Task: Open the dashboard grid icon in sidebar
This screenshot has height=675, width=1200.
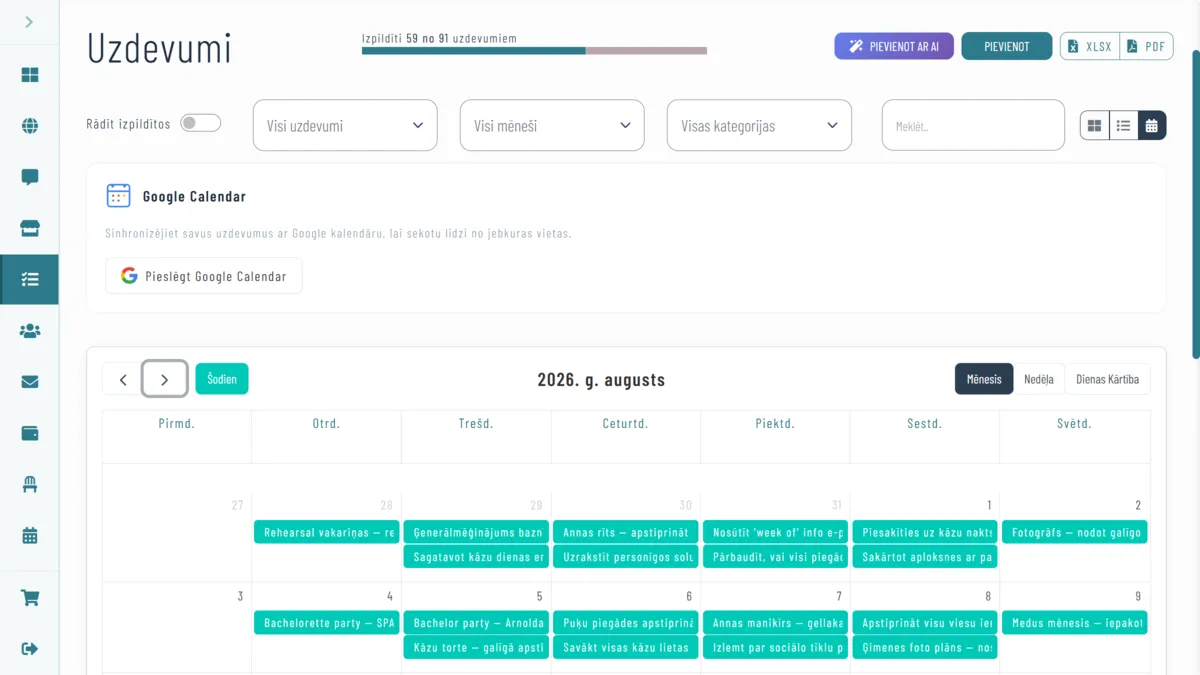Action: (30, 75)
